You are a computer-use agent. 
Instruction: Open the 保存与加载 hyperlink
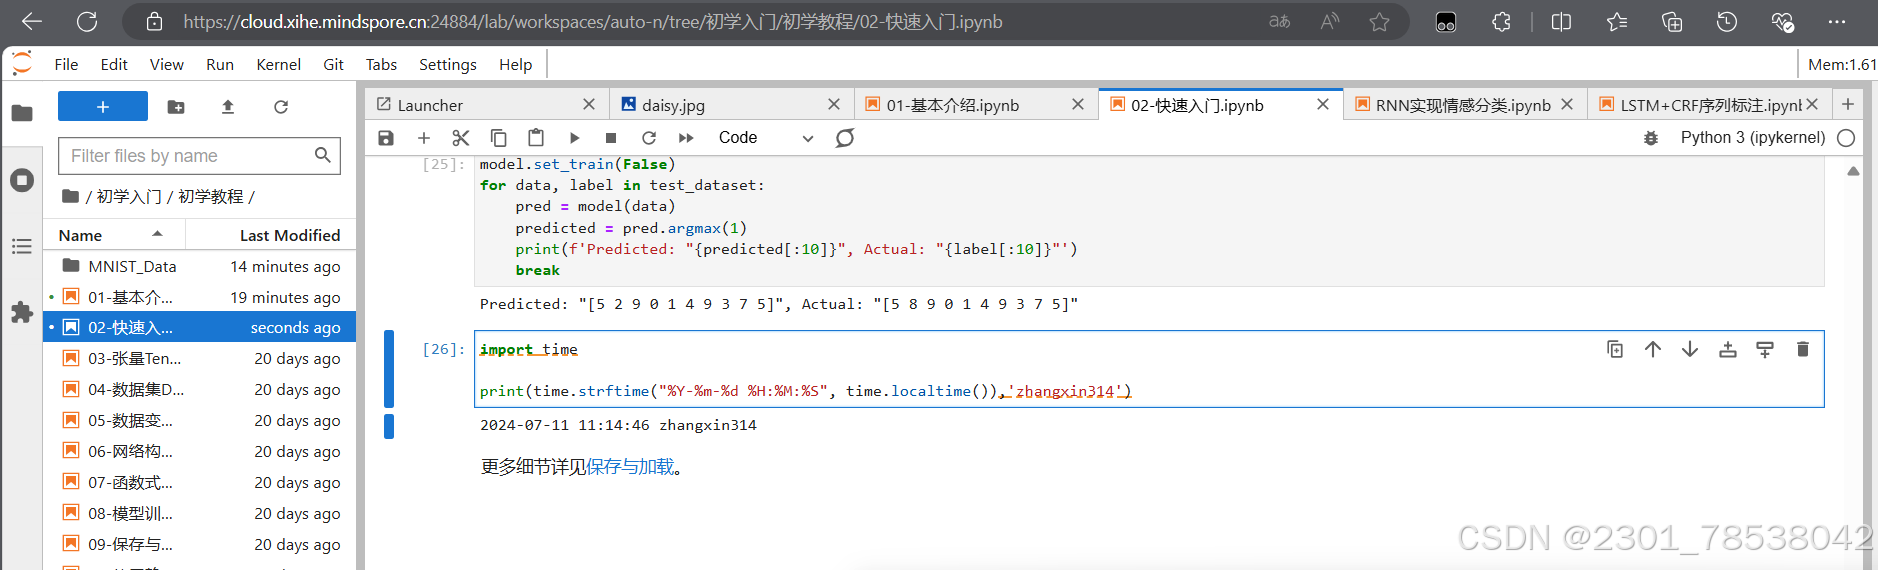coord(630,466)
